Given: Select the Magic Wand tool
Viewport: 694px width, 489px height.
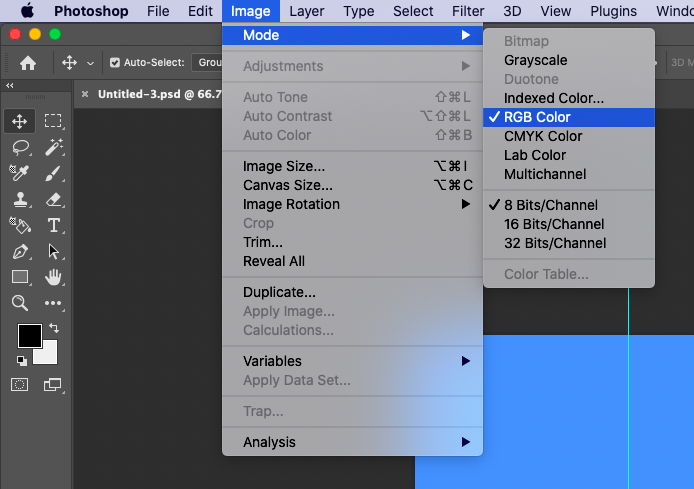Looking at the screenshot, I should [54, 147].
